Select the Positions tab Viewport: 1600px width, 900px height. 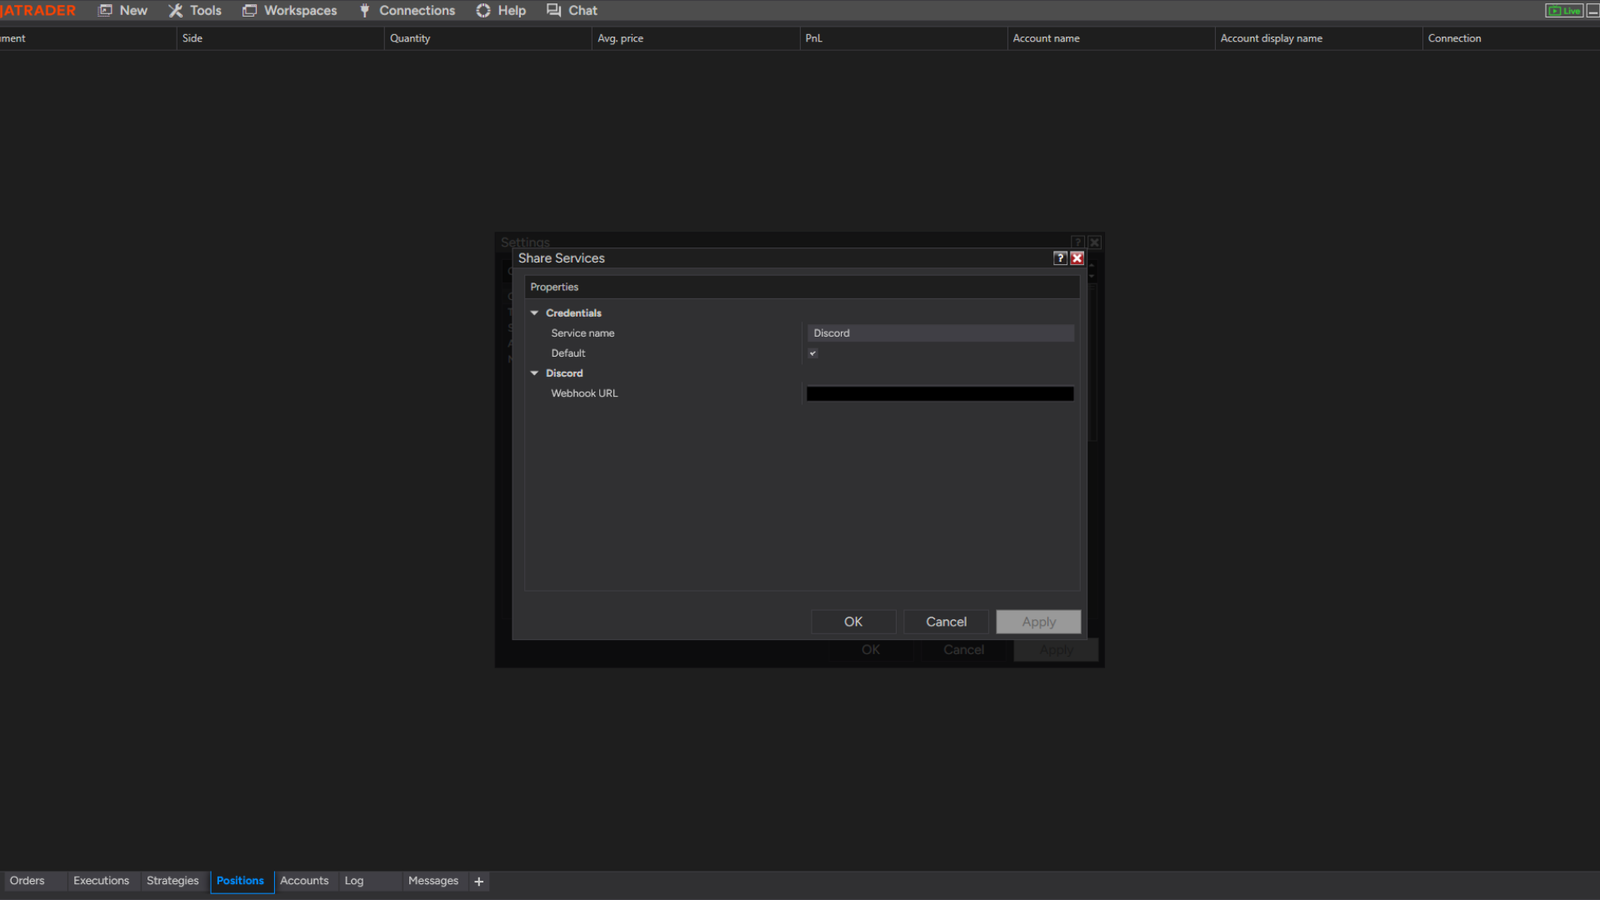click(240, 881)
